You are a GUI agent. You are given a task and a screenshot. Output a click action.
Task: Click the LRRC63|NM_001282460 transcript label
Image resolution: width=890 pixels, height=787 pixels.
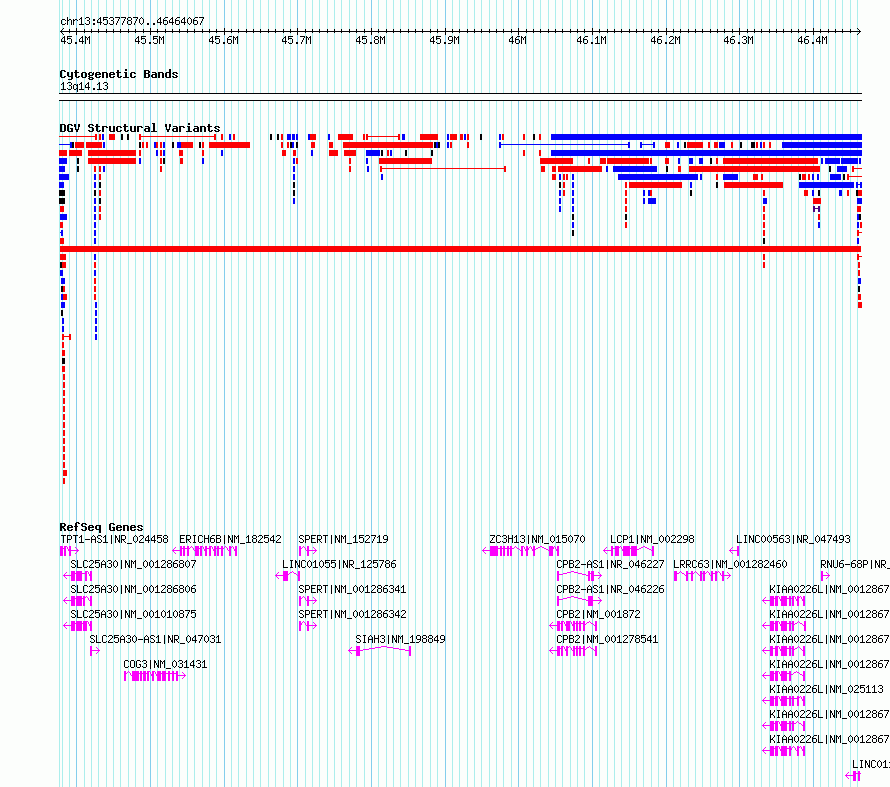pyautogui.click(x=730, y=564)
